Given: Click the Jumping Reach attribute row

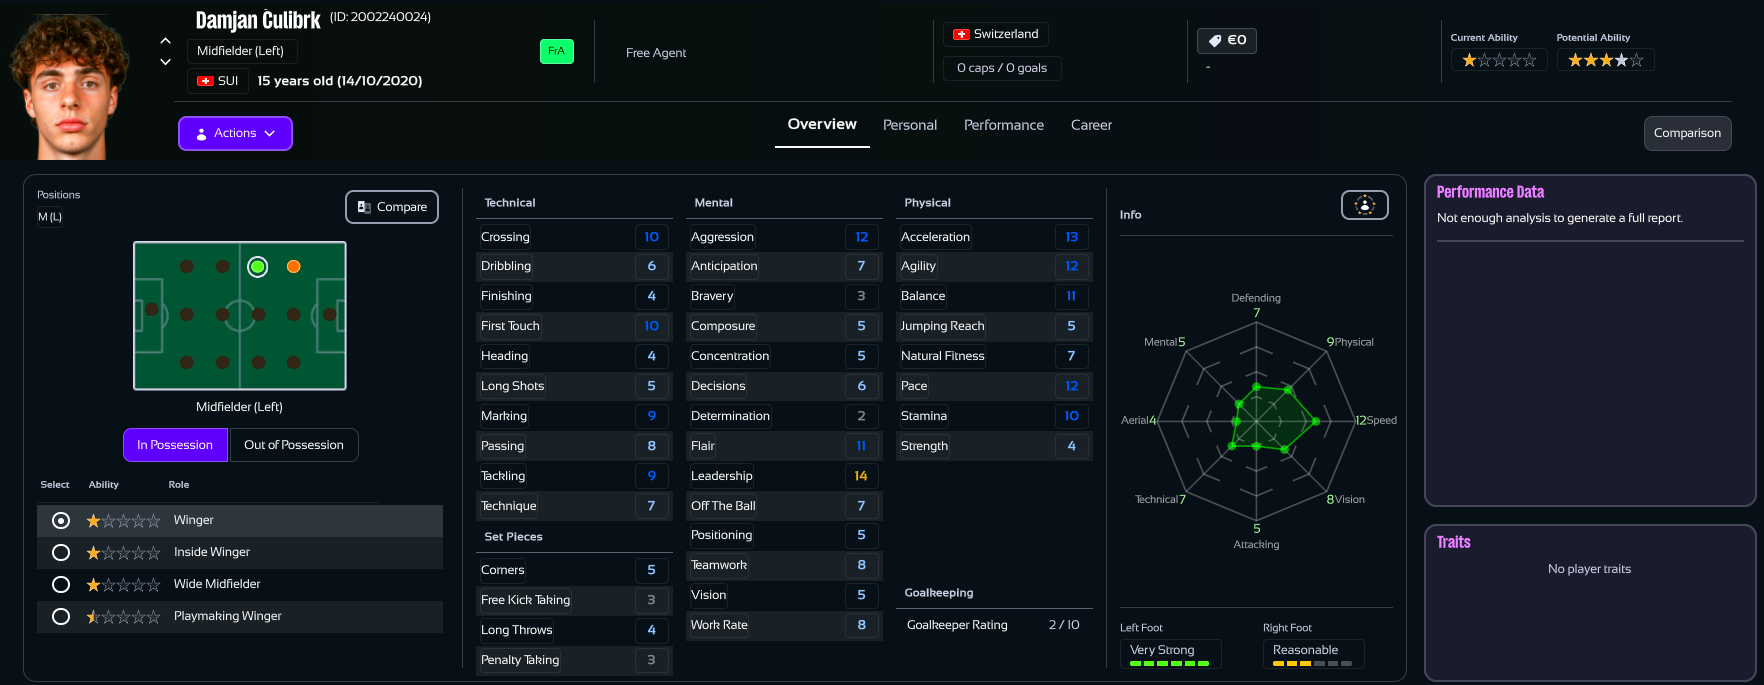Looking at the screenshot, I should (x=994, y=326).
